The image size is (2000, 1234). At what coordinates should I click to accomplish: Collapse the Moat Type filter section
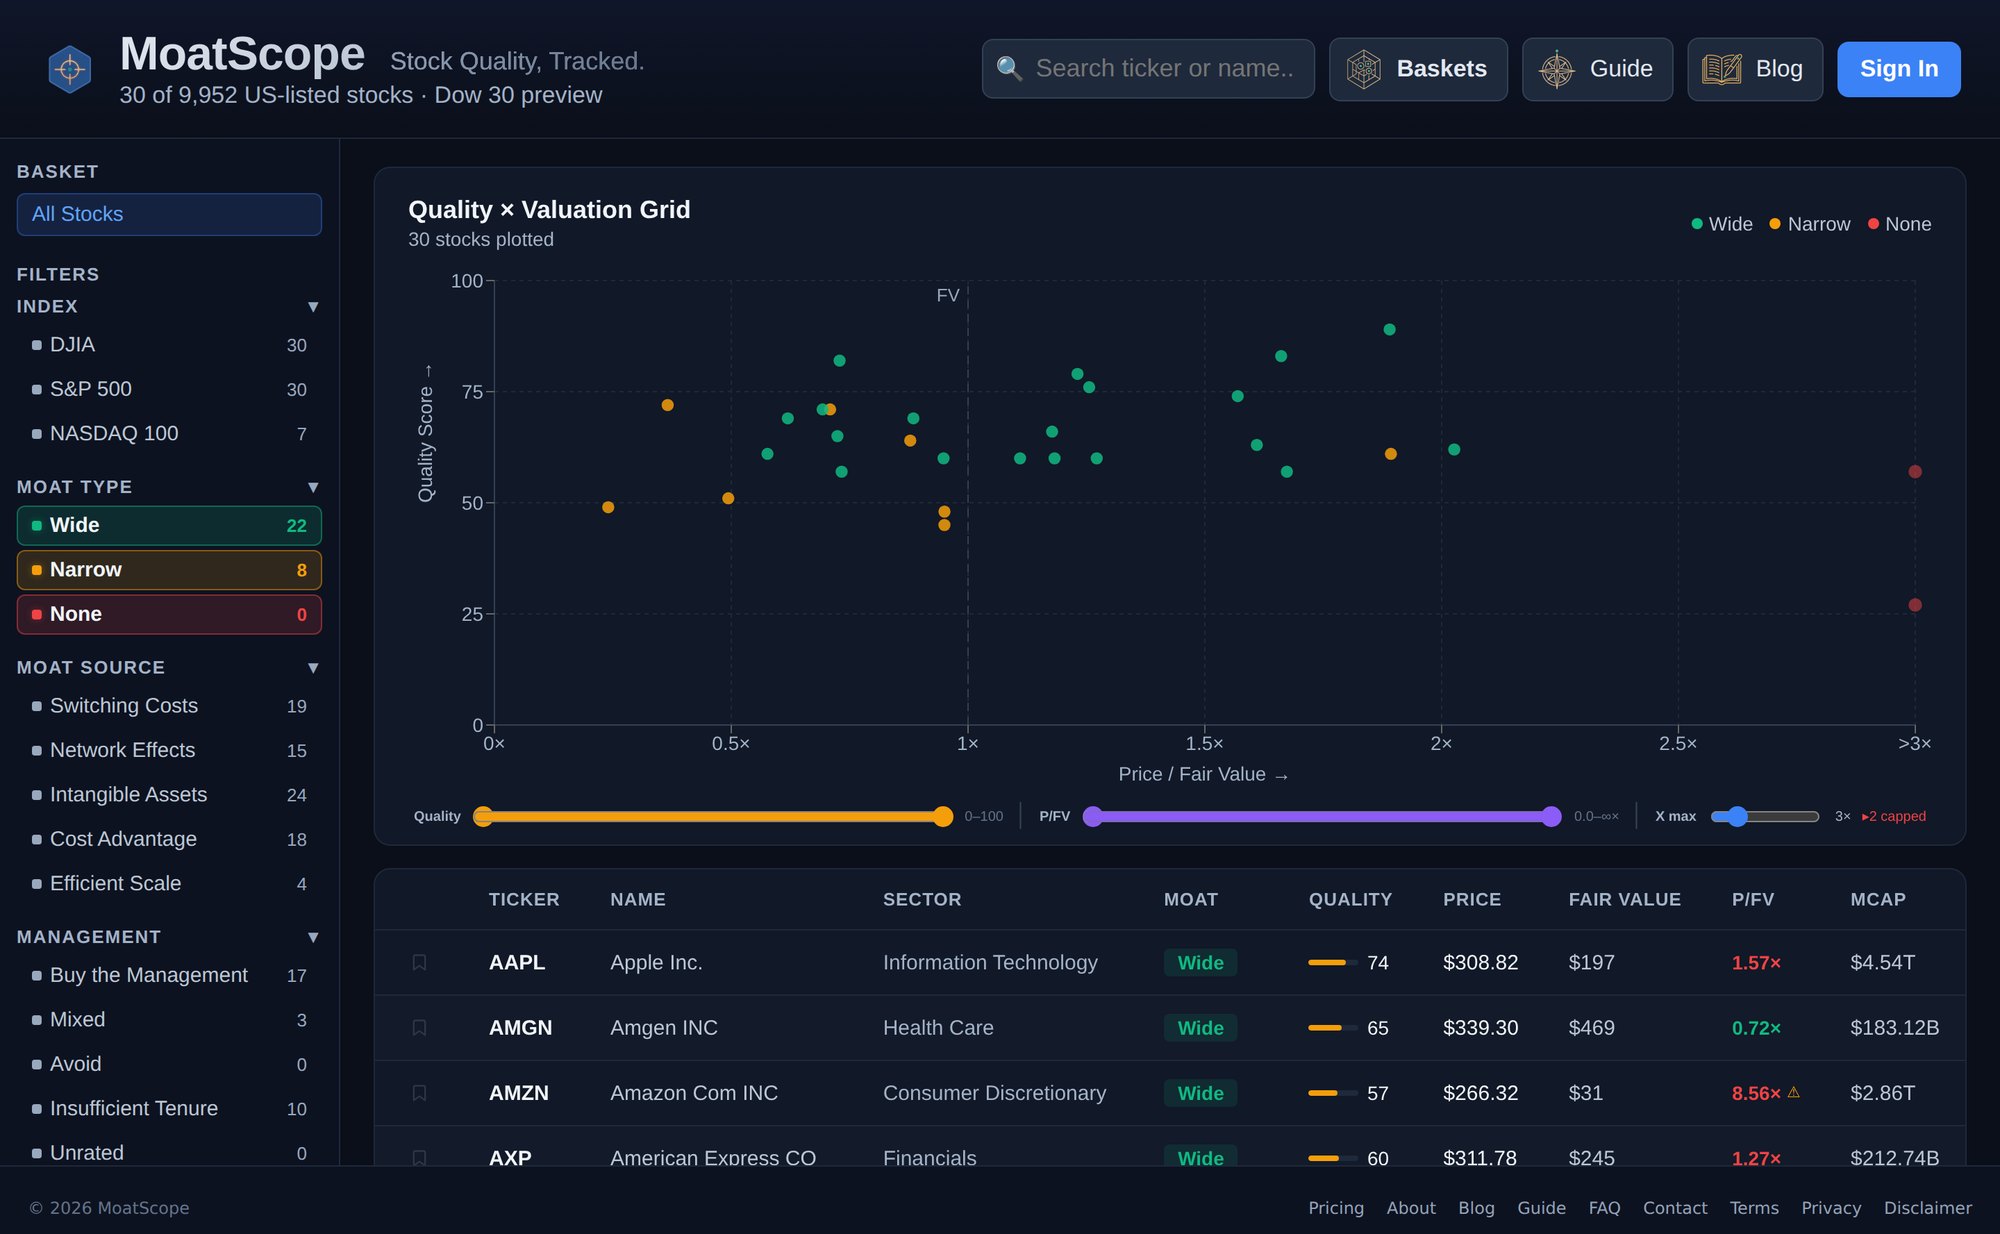(313, 487)
